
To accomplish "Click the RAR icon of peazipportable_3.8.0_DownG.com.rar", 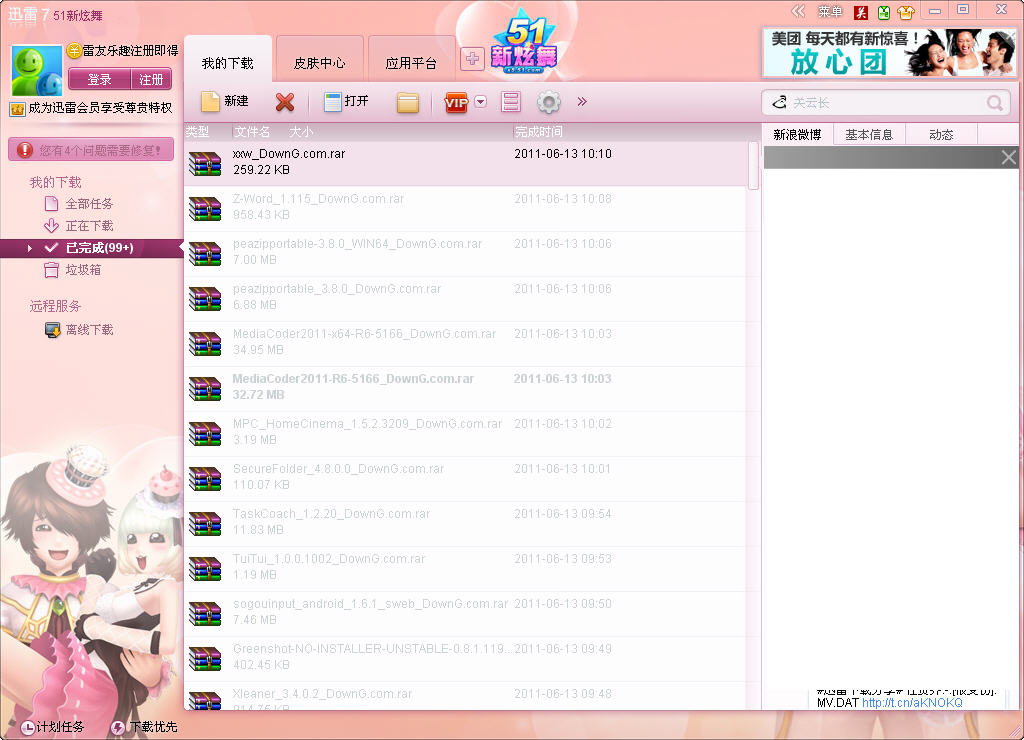I will click(205, 299).
